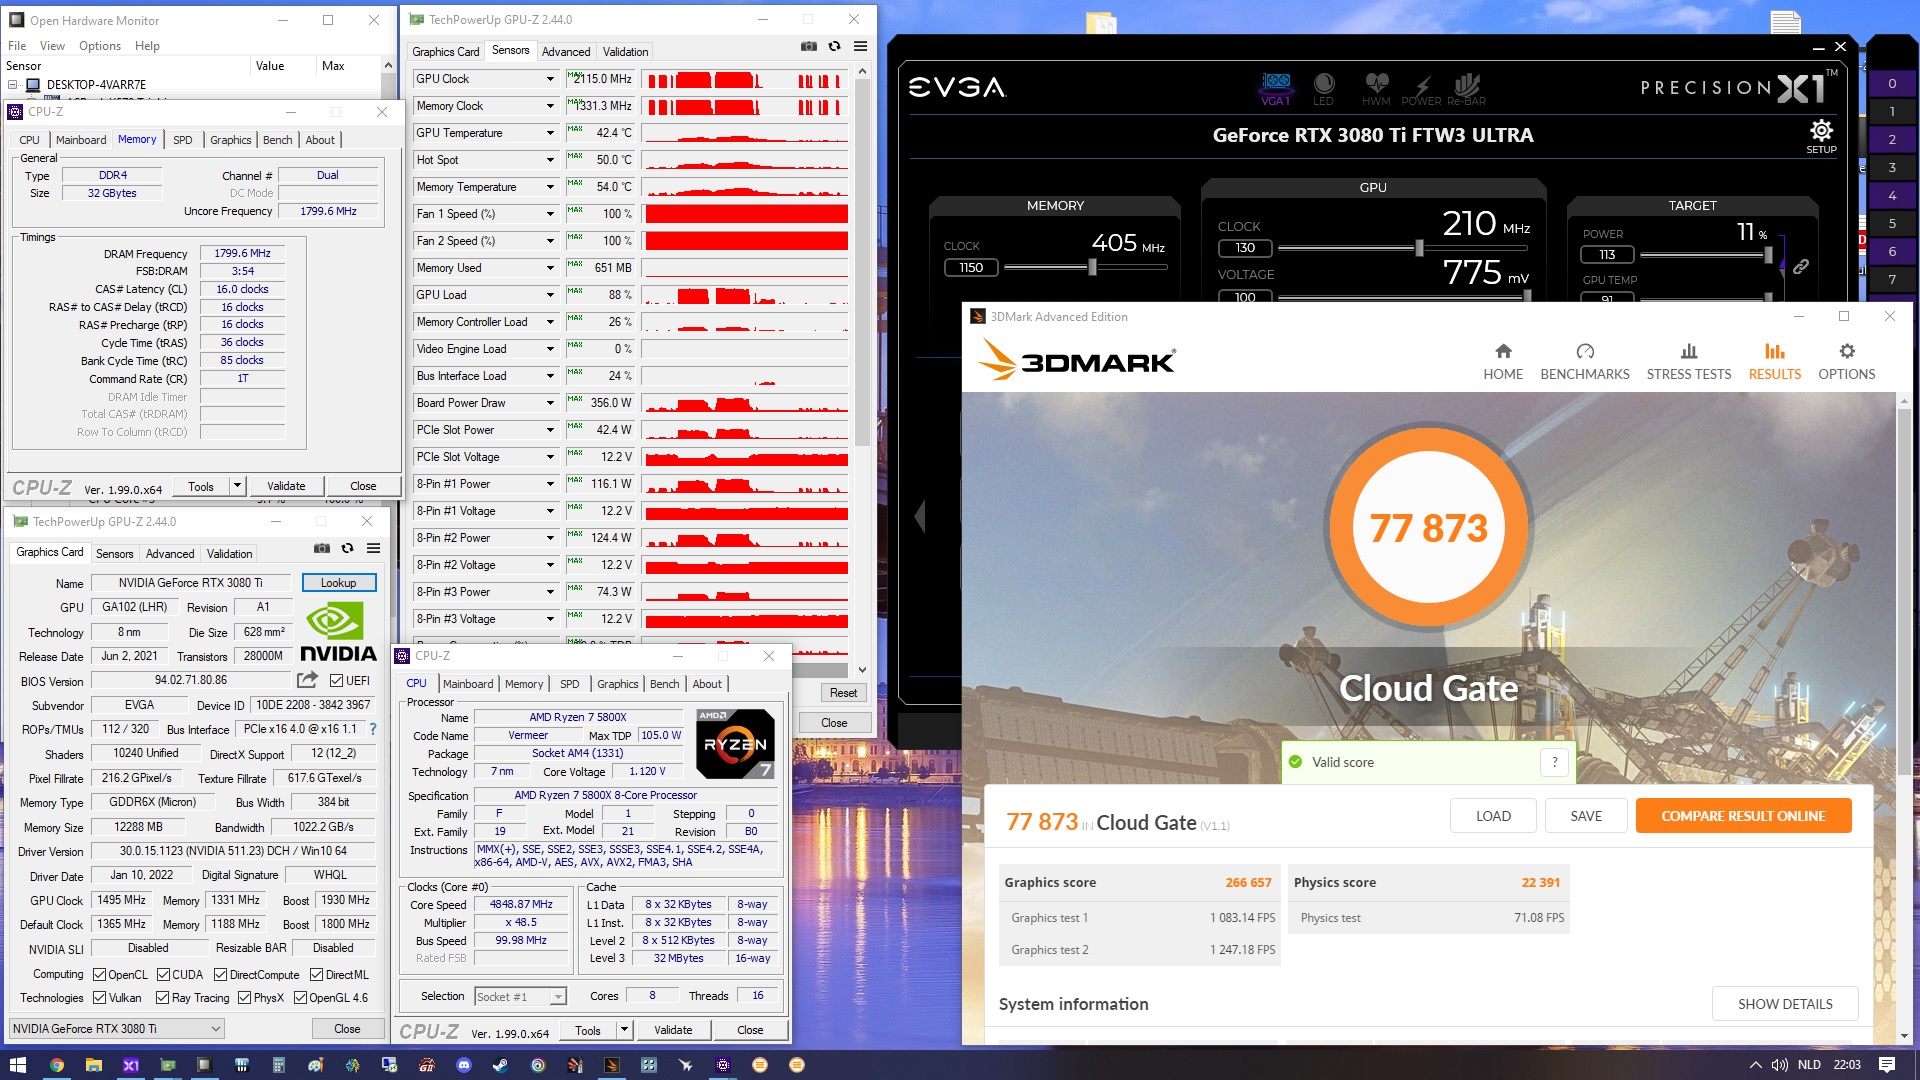
Task: Open the View menu in Open Hardware Monitor
Action: pos(52,46)
